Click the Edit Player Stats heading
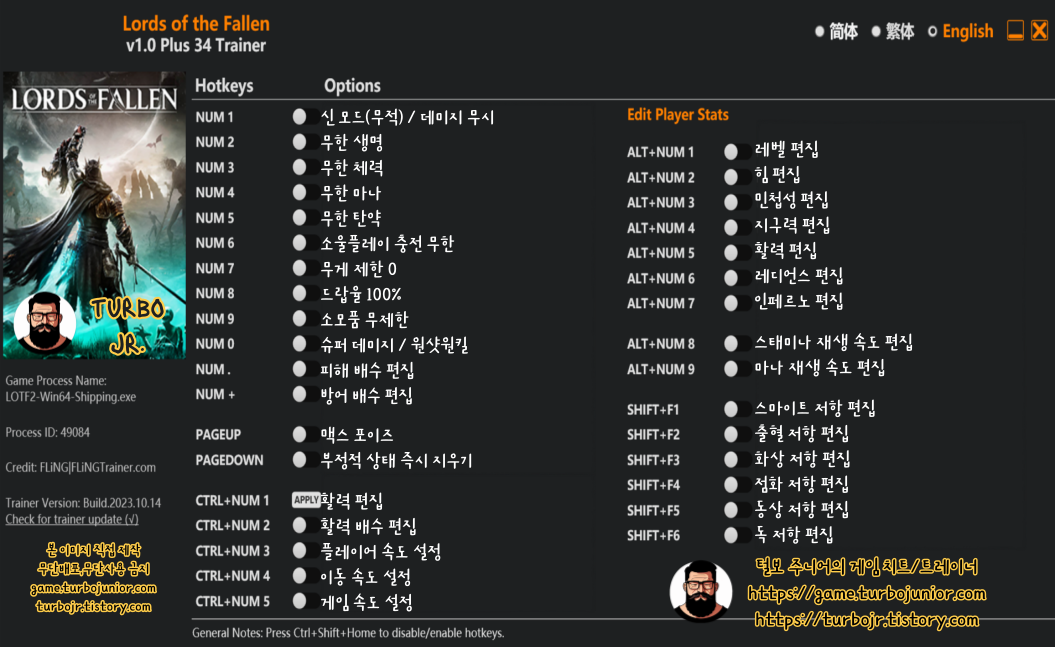1055x647 pixels. point(678,115)
